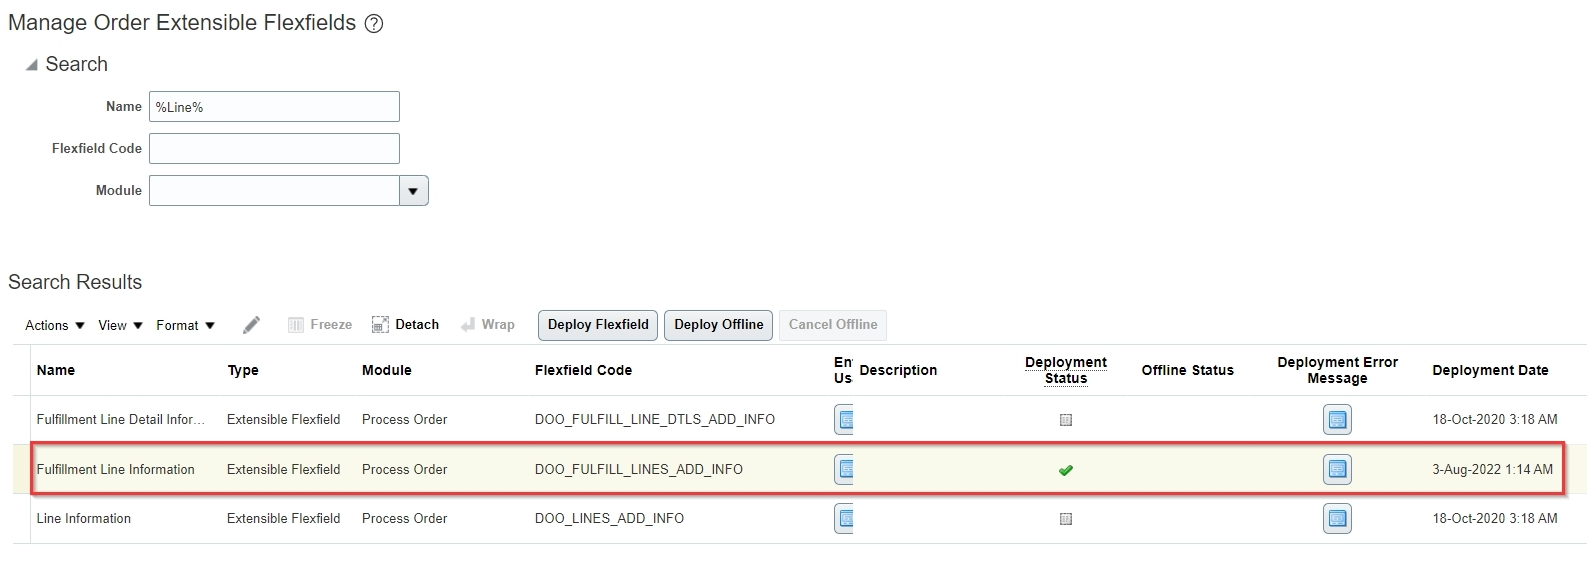Click the Flexfield Code column header

[583, 371]
